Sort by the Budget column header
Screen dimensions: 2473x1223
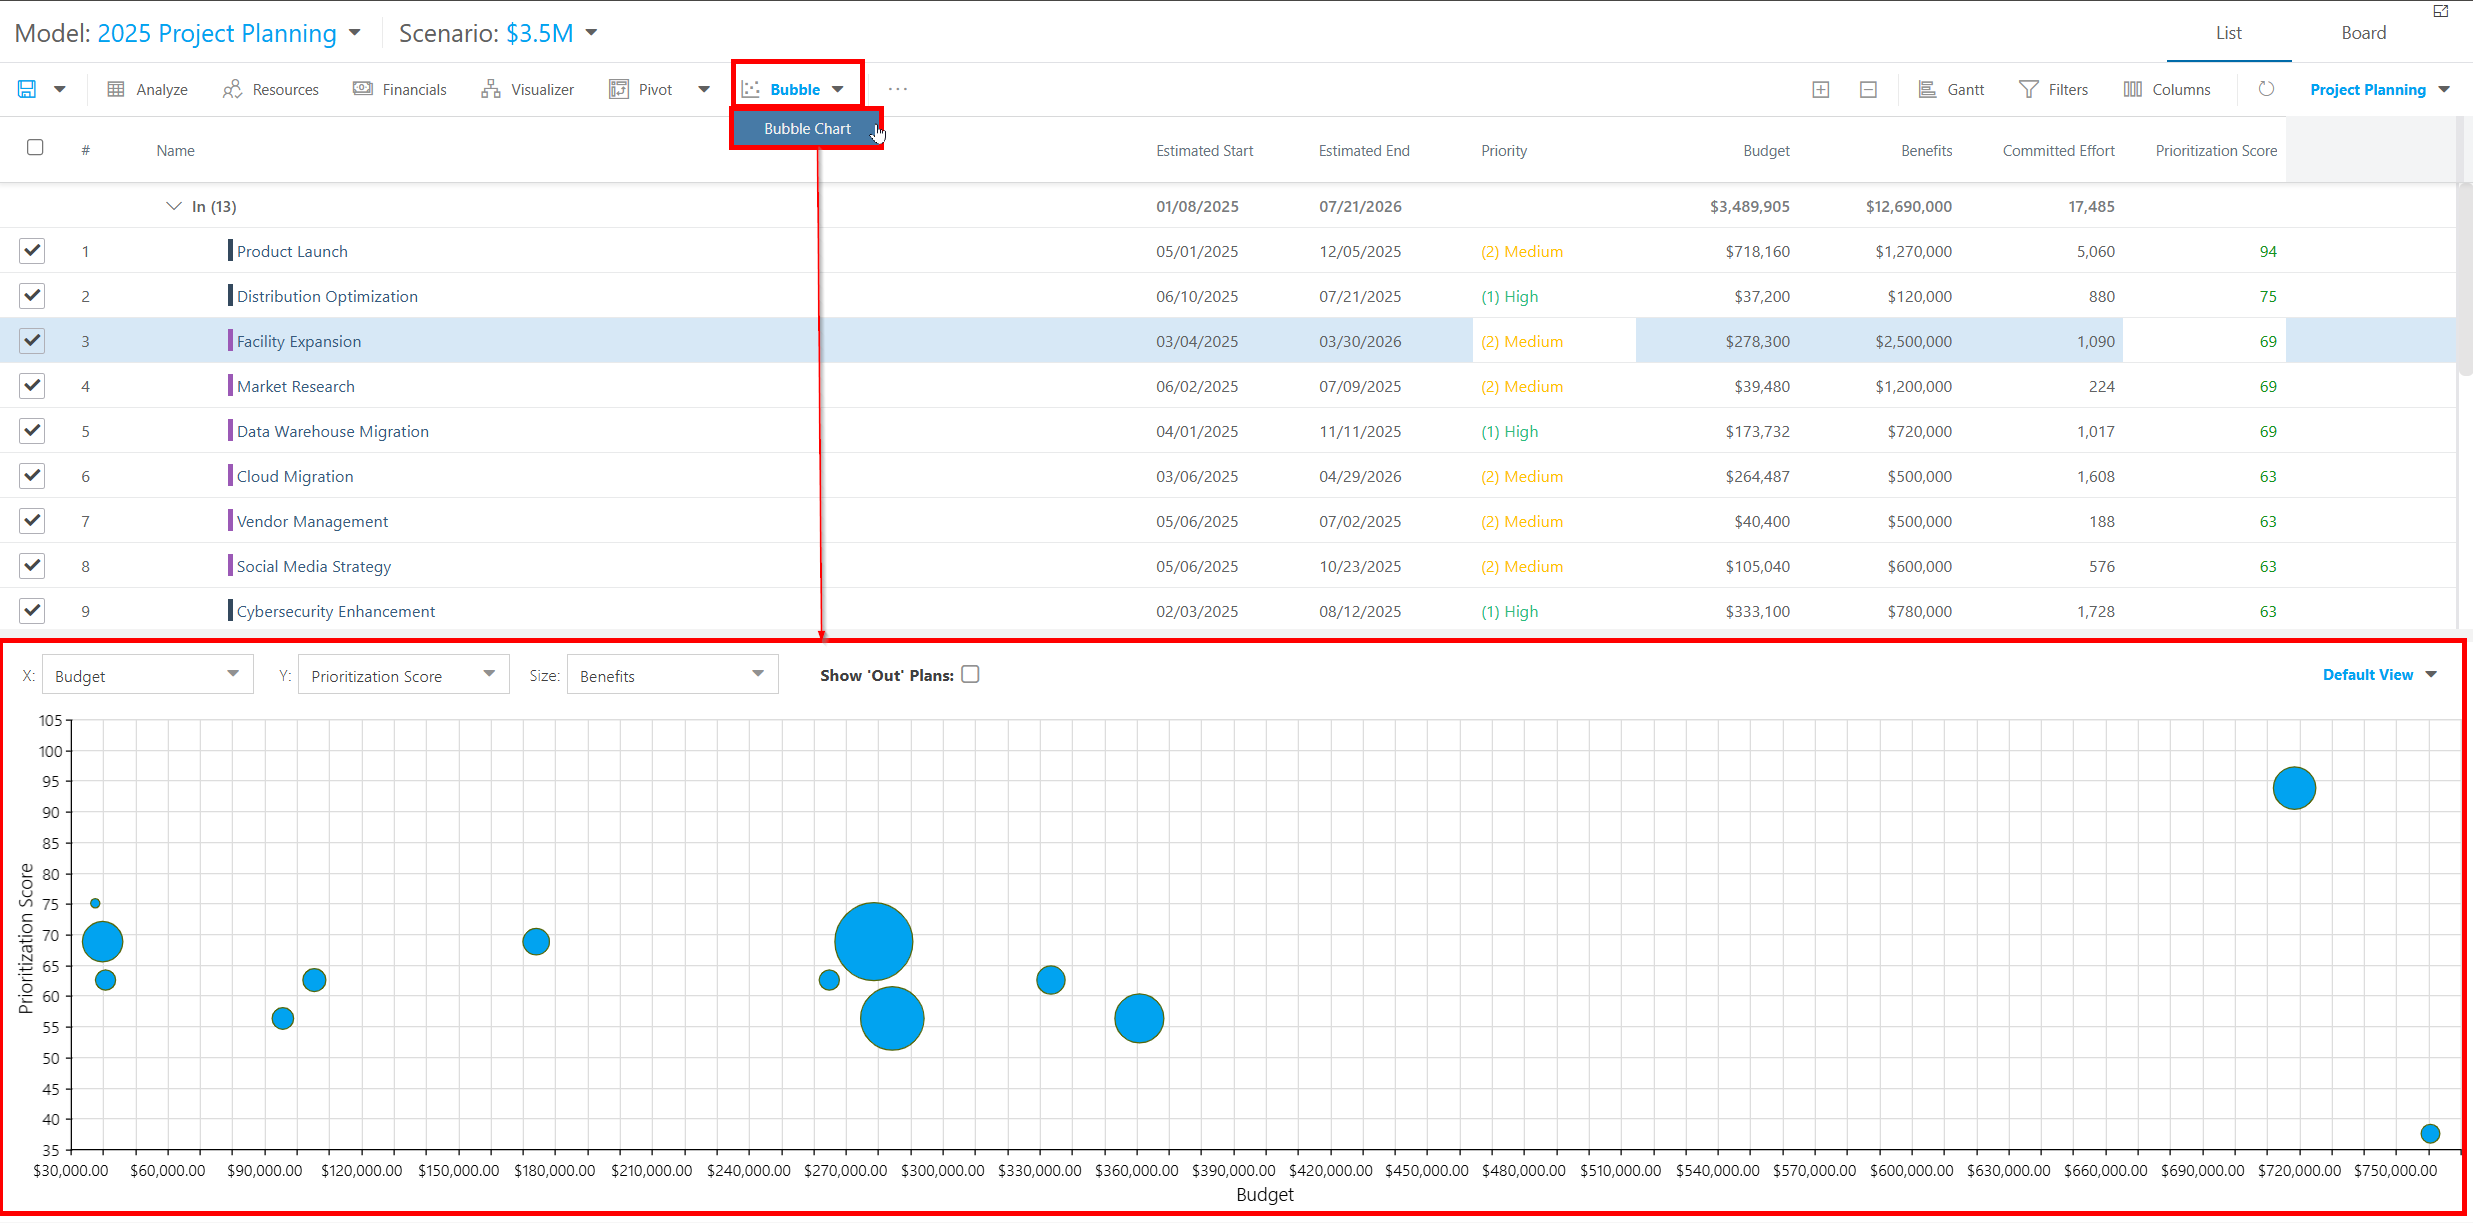tap(1766, 151)
